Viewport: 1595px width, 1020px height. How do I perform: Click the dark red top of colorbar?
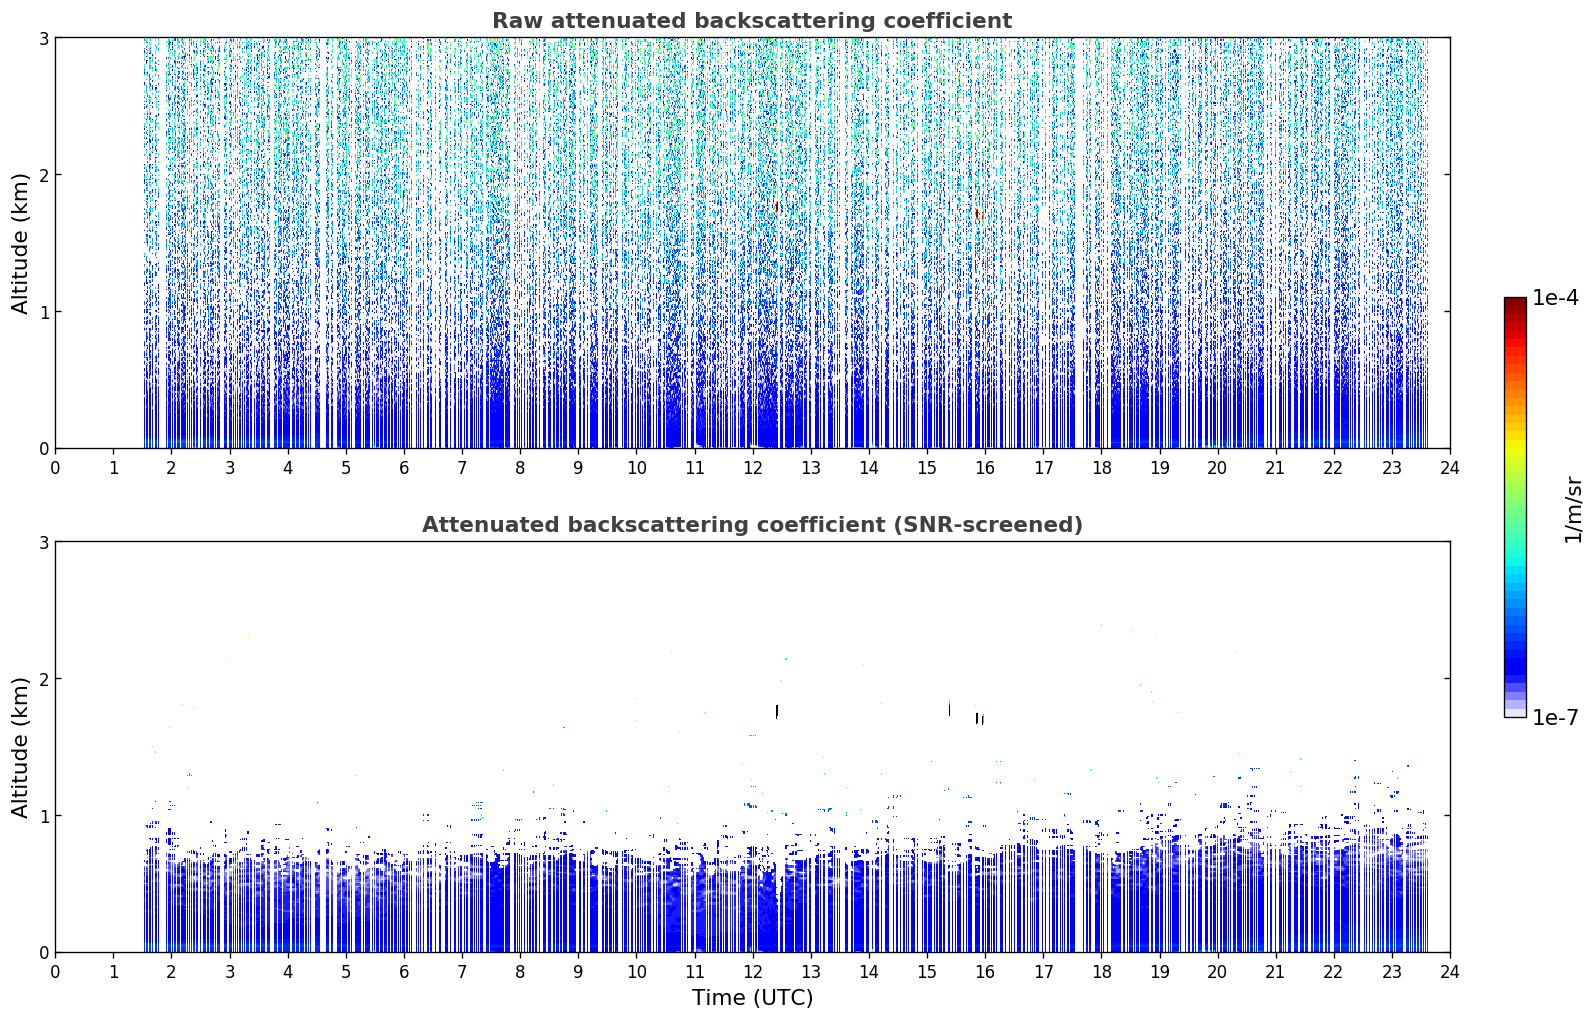[1515, 305]
